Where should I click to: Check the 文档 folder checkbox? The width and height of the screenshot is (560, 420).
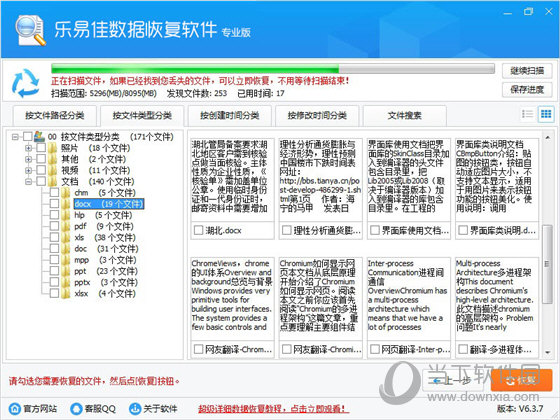(41, 181)
